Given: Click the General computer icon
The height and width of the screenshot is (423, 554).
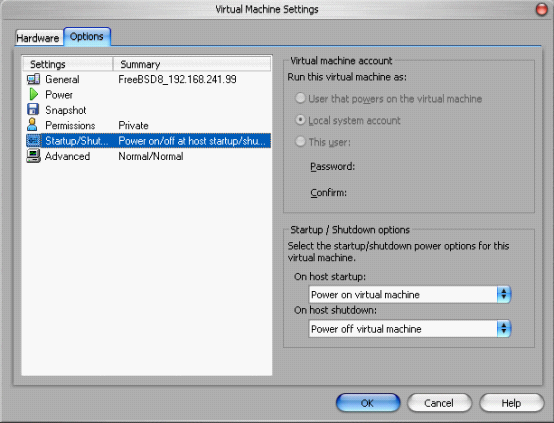Looking at the screenshot, I should (33, 79).
